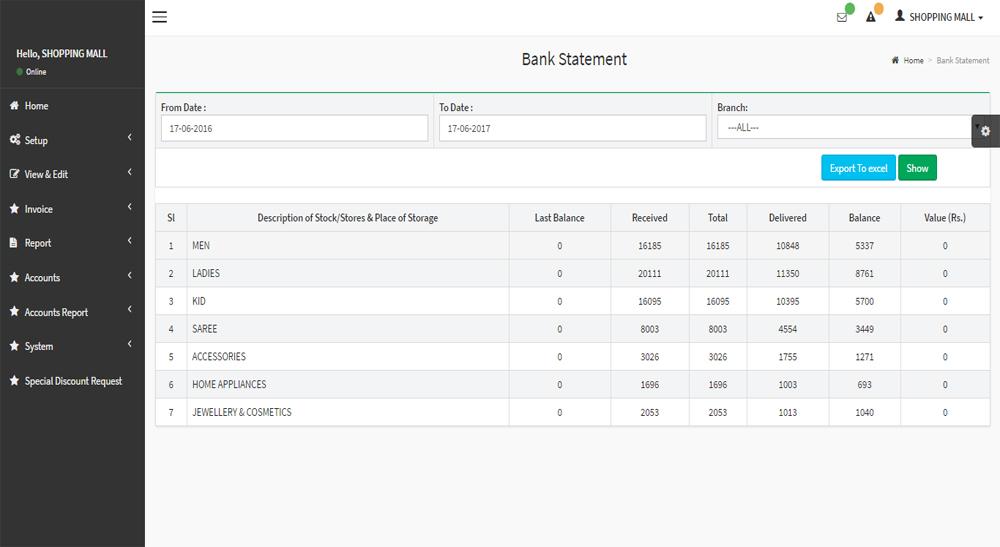Image resolution: width=1000 pixels, height=547 pixels.
Task: Open the Special Discount Request item
Action: tap(72, 381)
